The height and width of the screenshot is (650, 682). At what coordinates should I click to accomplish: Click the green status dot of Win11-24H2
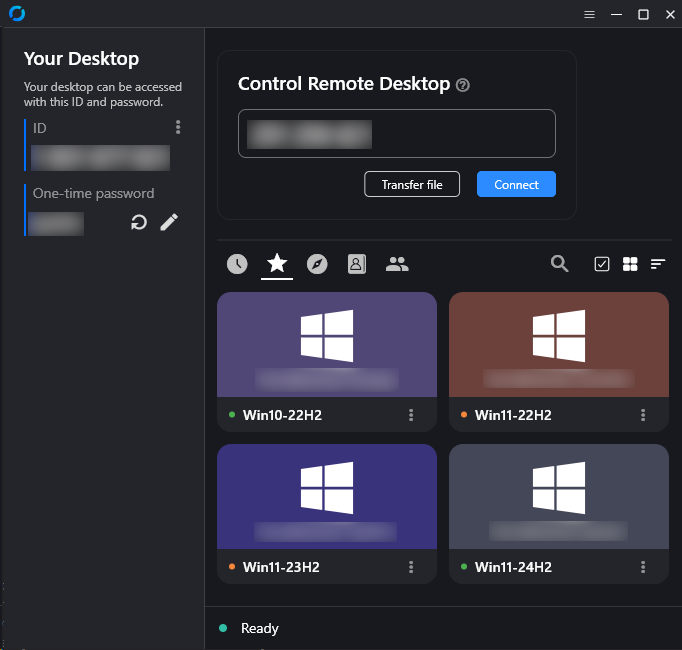464,566
